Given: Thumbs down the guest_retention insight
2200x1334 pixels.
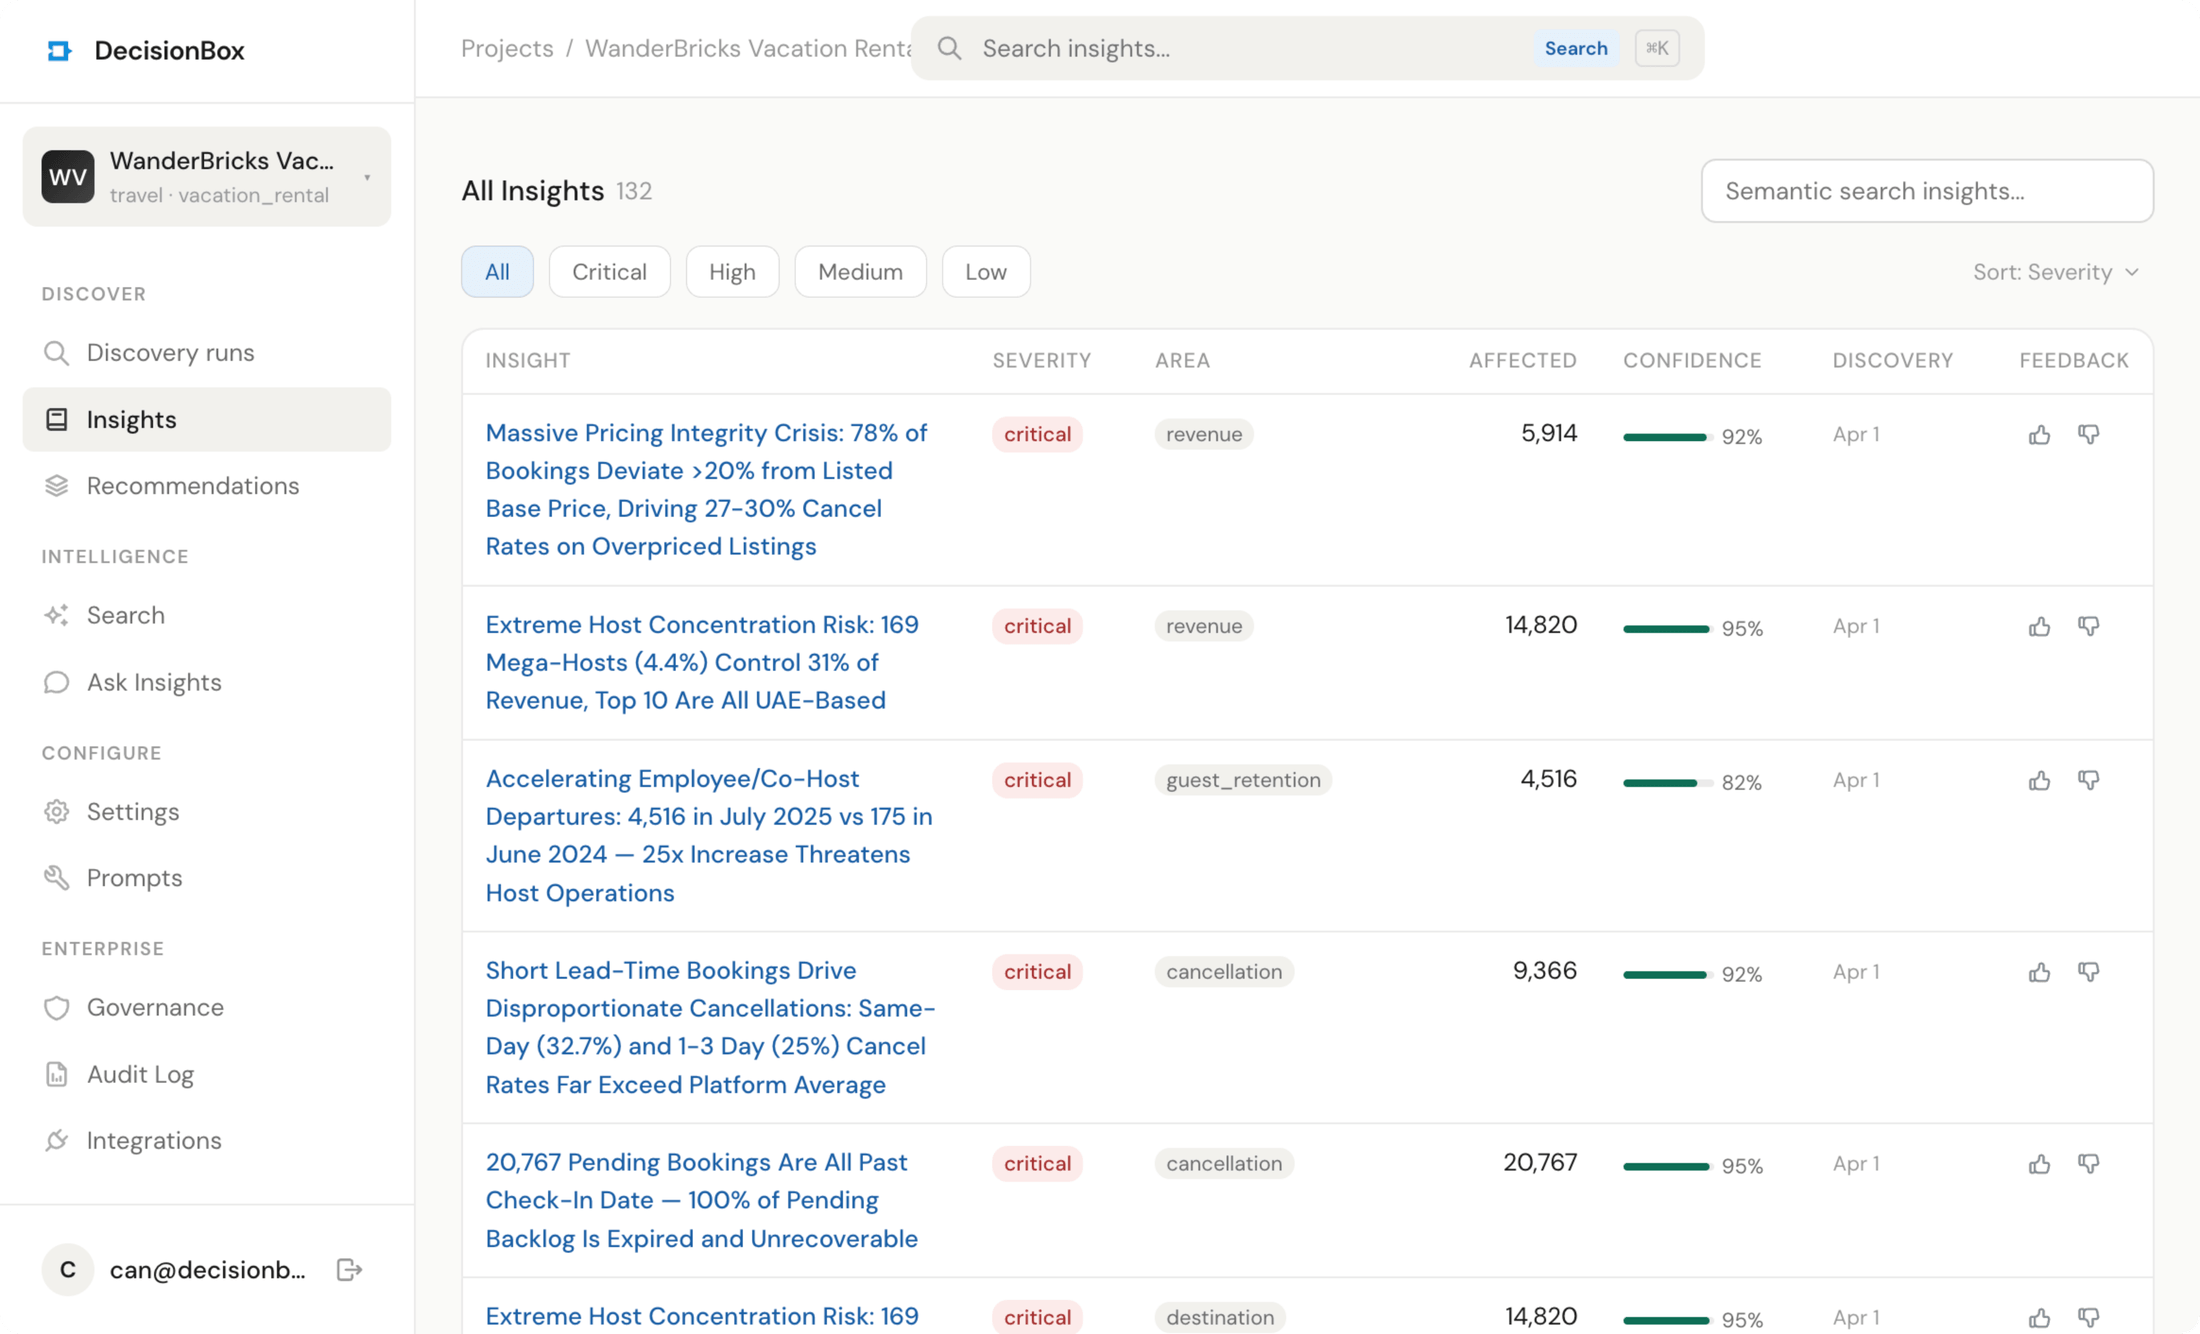Looking at the screenshot, I should pyautogui.click(x=2088, y=780).
